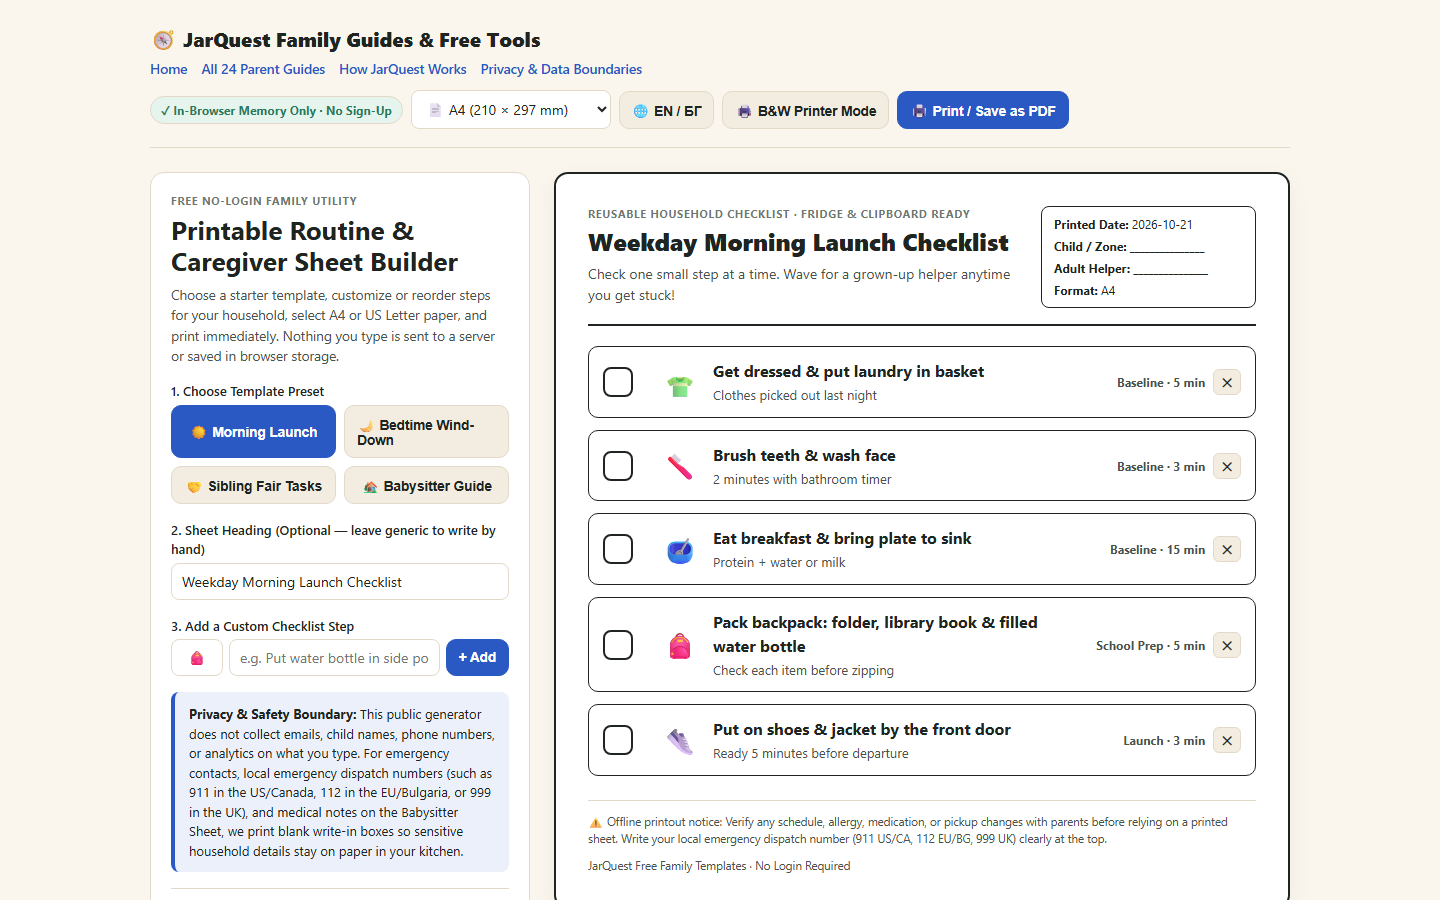The height and width of the screenshot is (900, 1440).
Task: Click the Format: A4 label
Action: [x=1084, y=291]
